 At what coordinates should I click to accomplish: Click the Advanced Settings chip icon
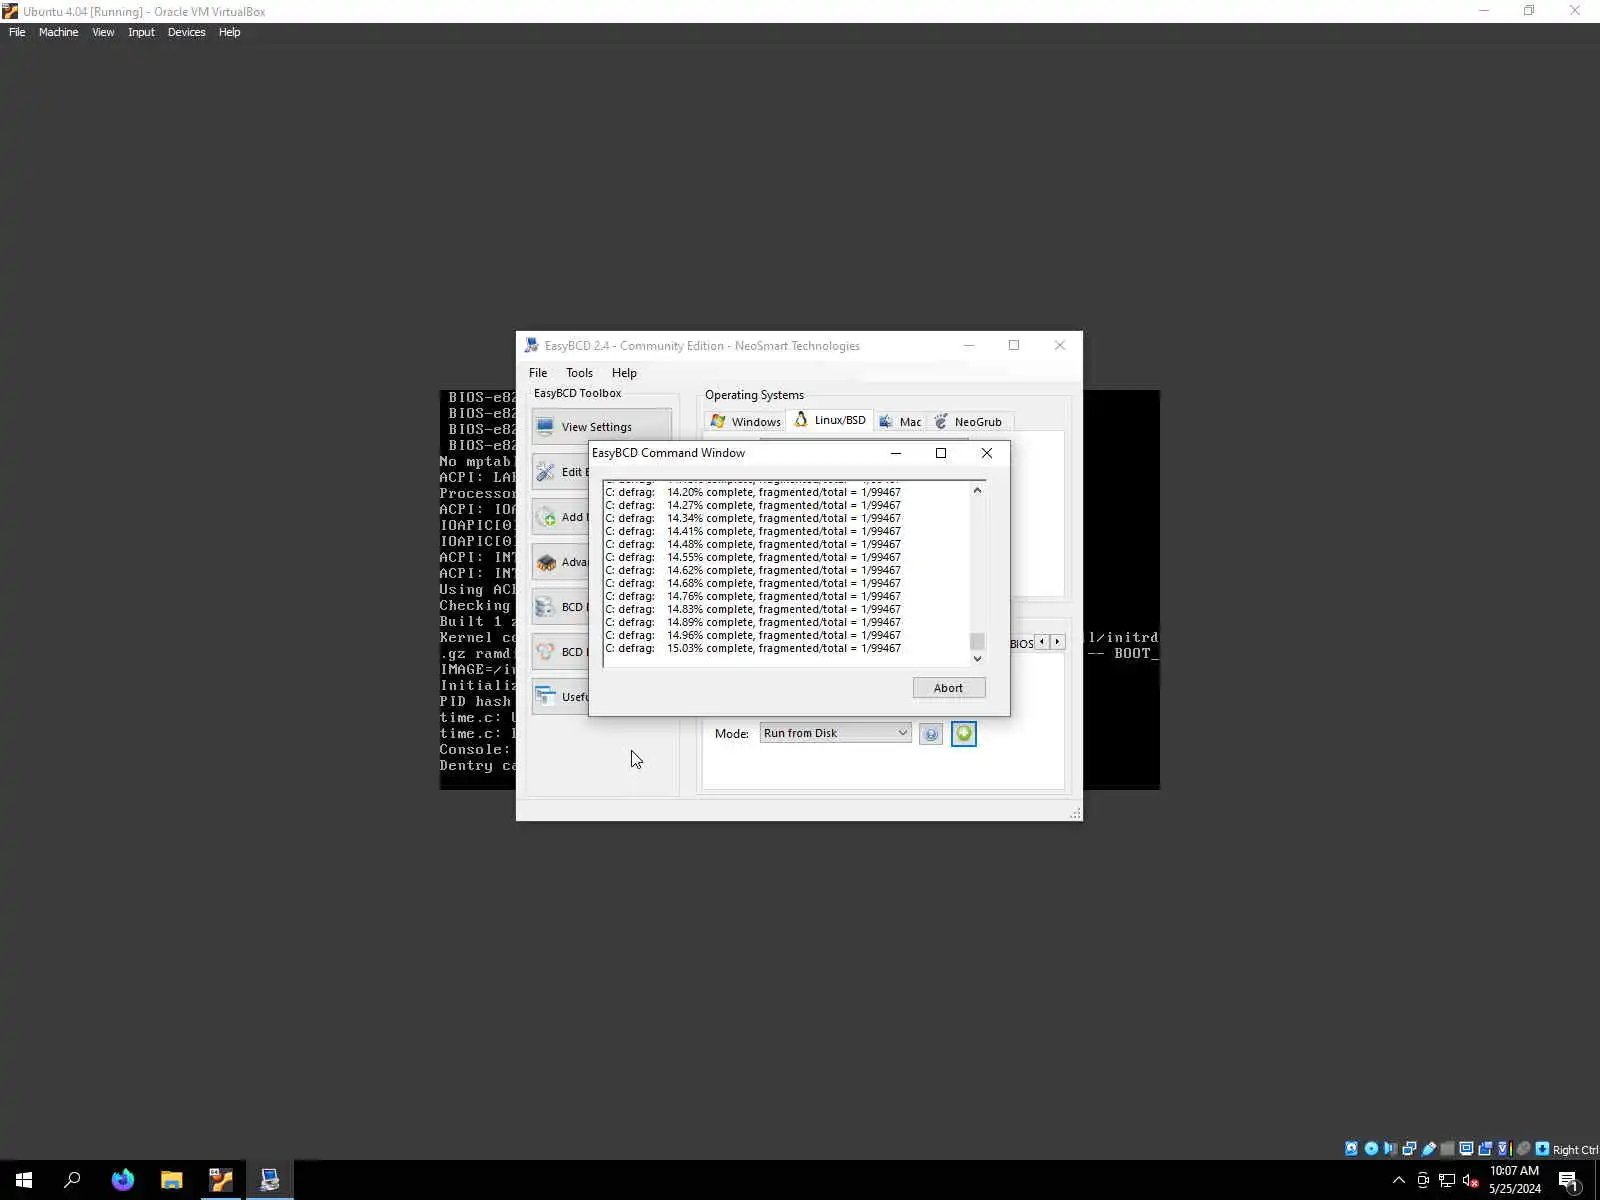(546, 562)
